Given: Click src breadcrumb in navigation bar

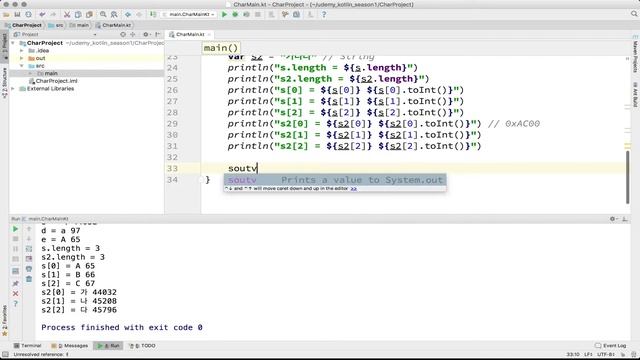Looking at the screenshot, I should pos(56,25).
